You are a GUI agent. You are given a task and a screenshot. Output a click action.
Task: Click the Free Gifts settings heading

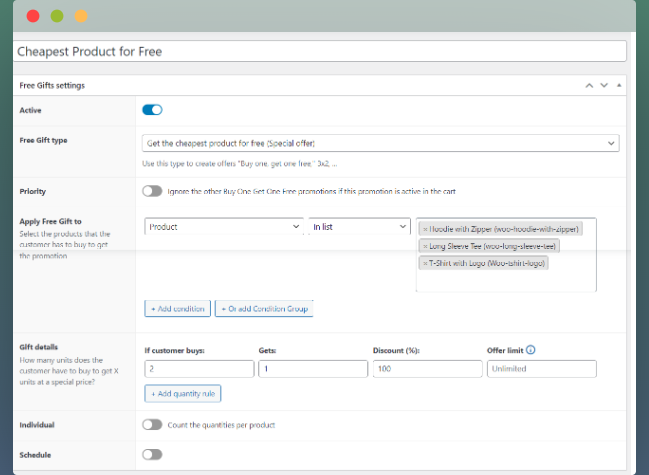click(x=52, y=86)
